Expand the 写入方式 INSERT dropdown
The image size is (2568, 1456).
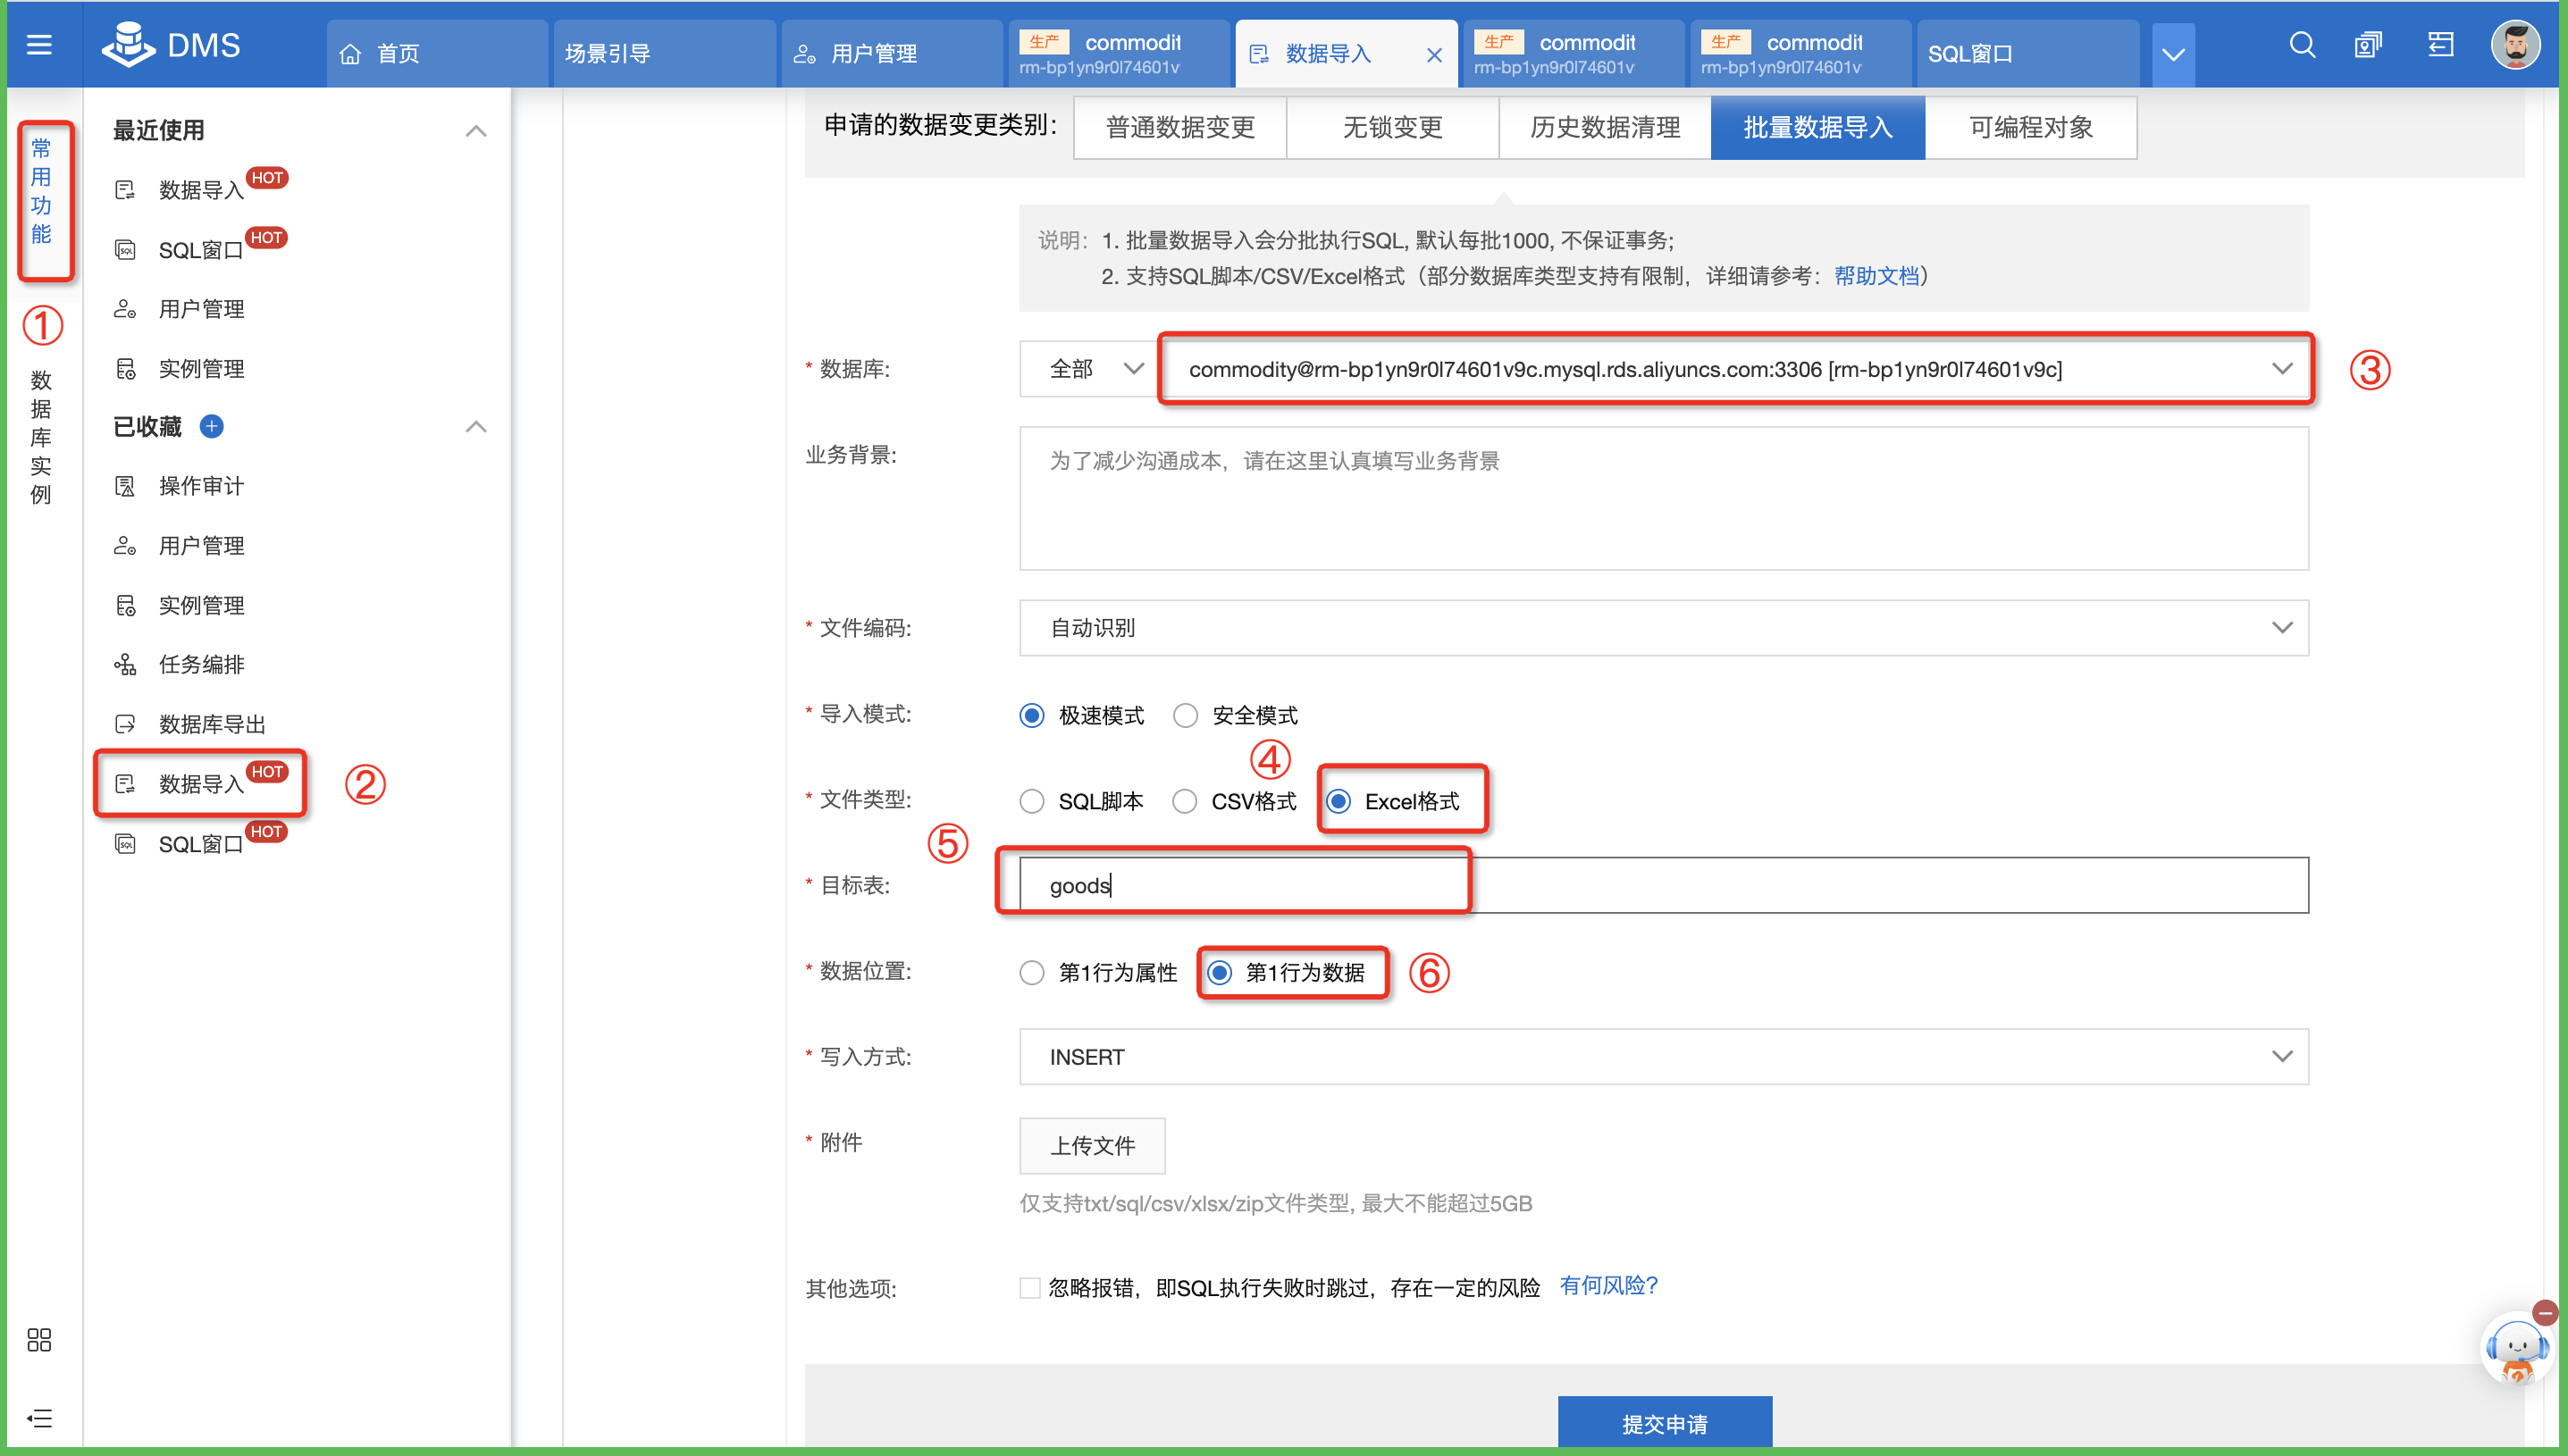pos(1664,1057)
